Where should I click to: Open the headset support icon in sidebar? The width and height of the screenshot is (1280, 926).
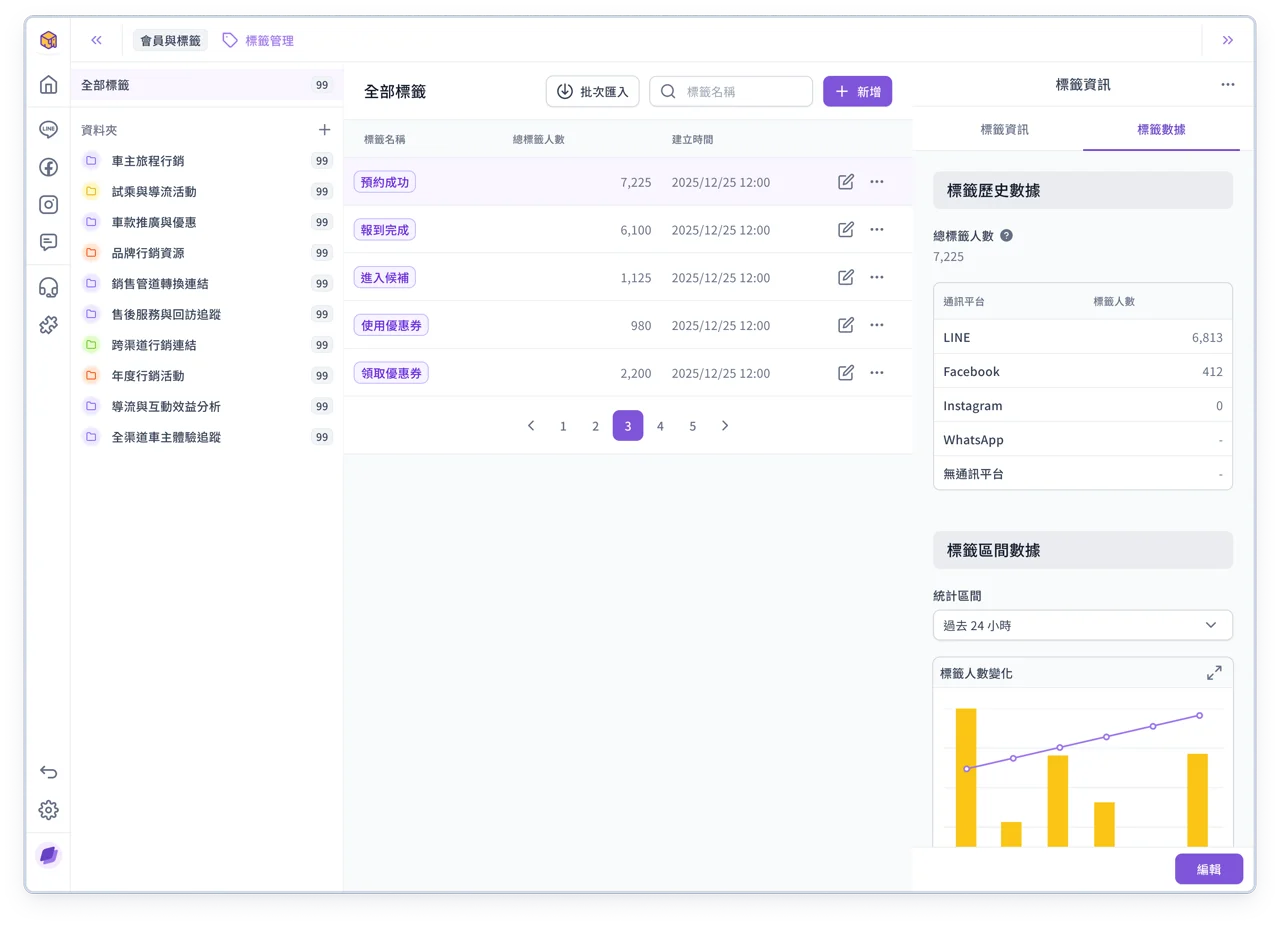48,287
